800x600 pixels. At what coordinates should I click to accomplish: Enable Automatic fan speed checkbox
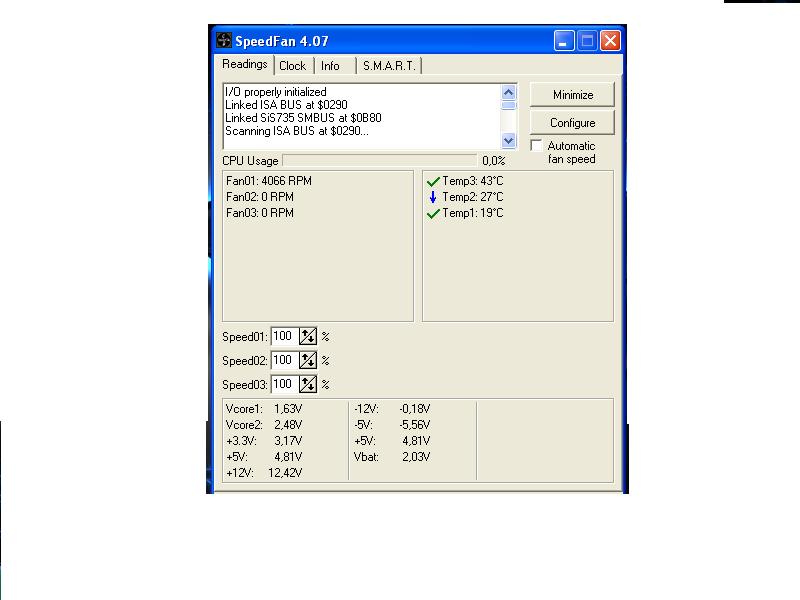[536, 145]
